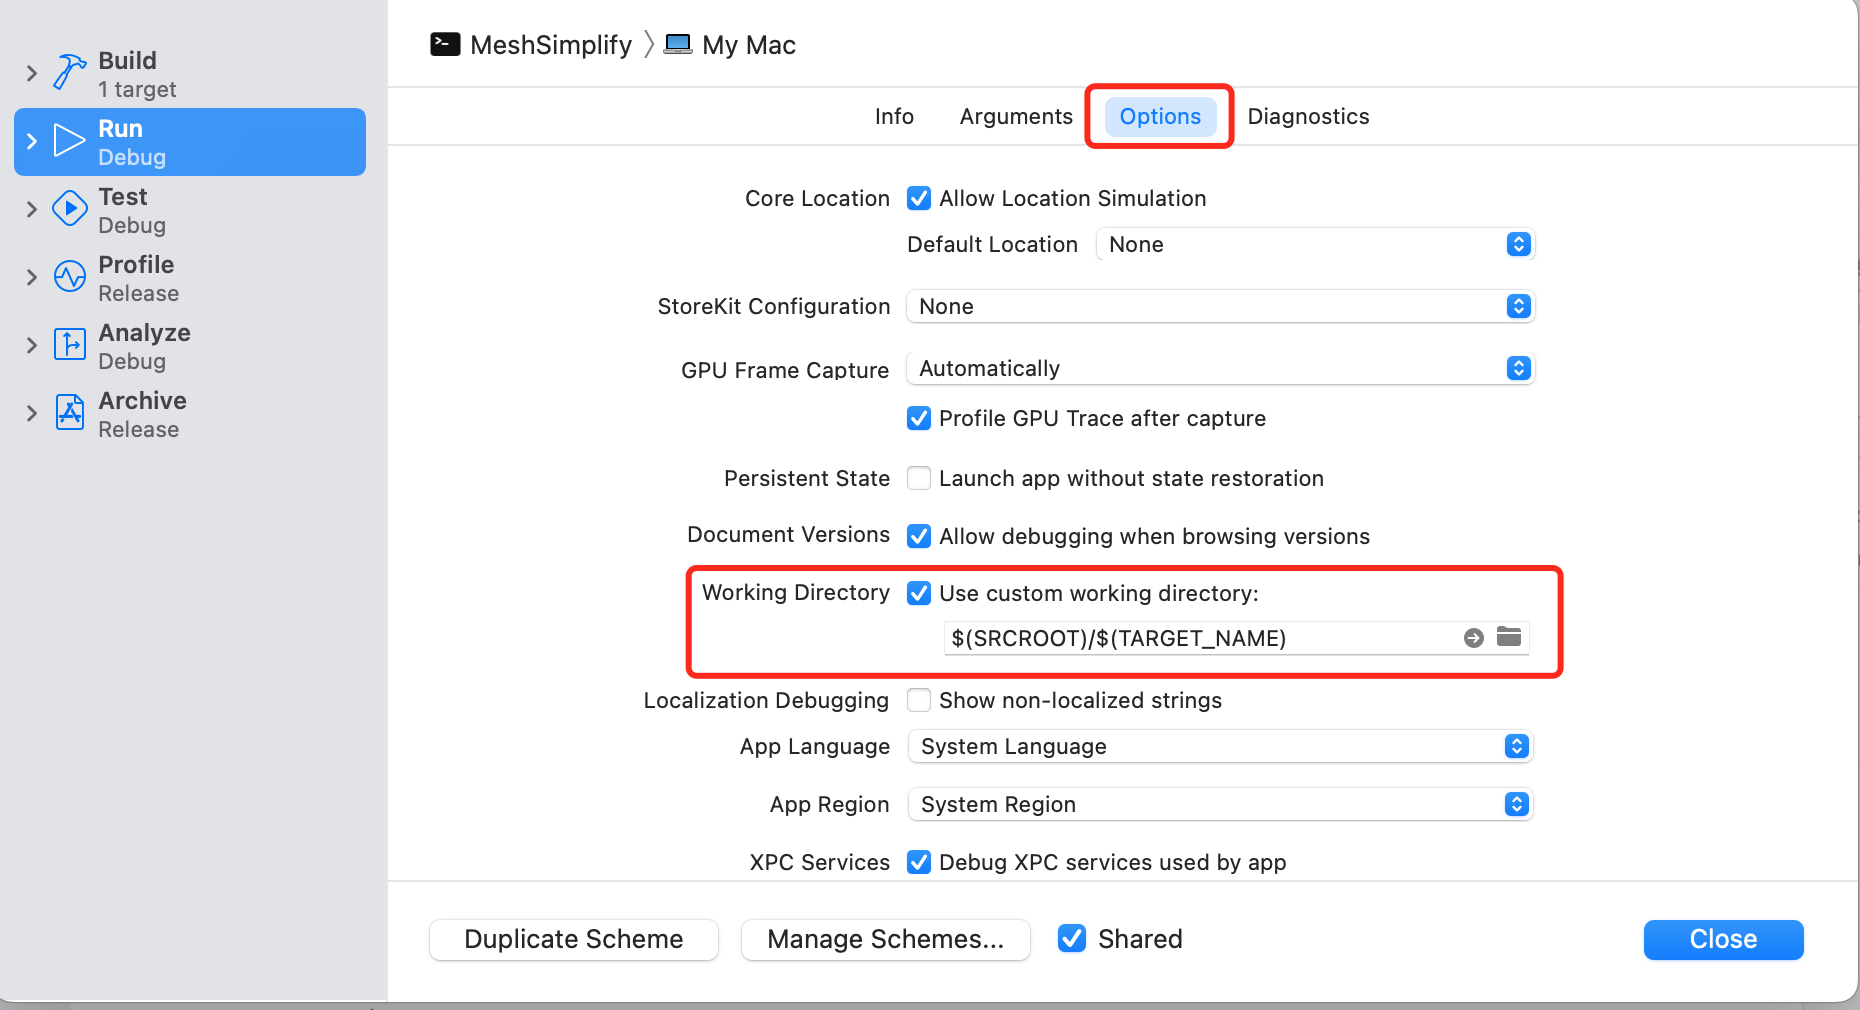Click the Run scheme play icon
Viewport: 1860px width, 1010px height.
(68, 140)
